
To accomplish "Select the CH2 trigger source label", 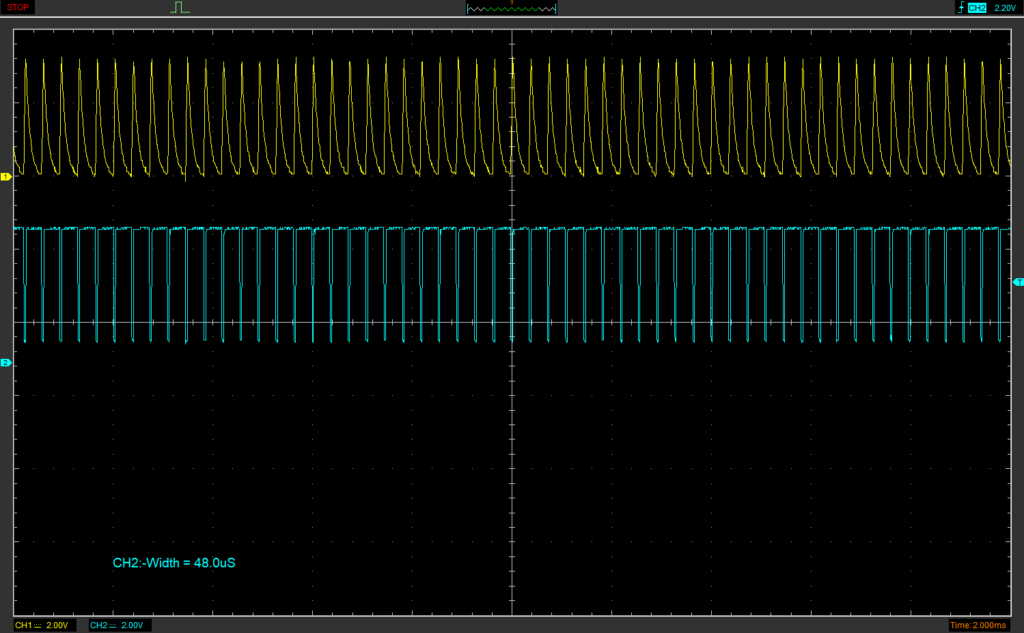I will click(977, 8).
